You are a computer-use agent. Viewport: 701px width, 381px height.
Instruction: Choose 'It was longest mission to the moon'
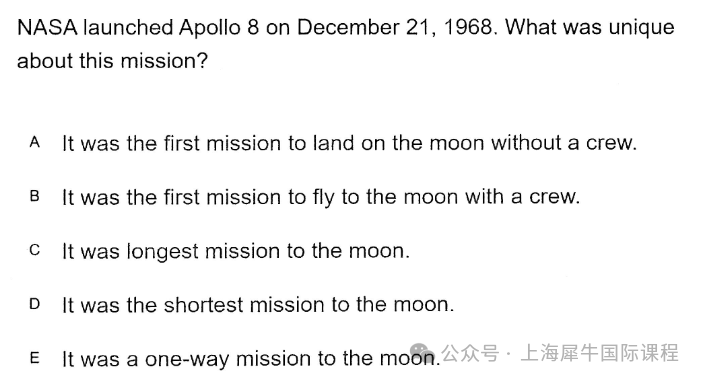pyautogui.click(x=236, y=251)
